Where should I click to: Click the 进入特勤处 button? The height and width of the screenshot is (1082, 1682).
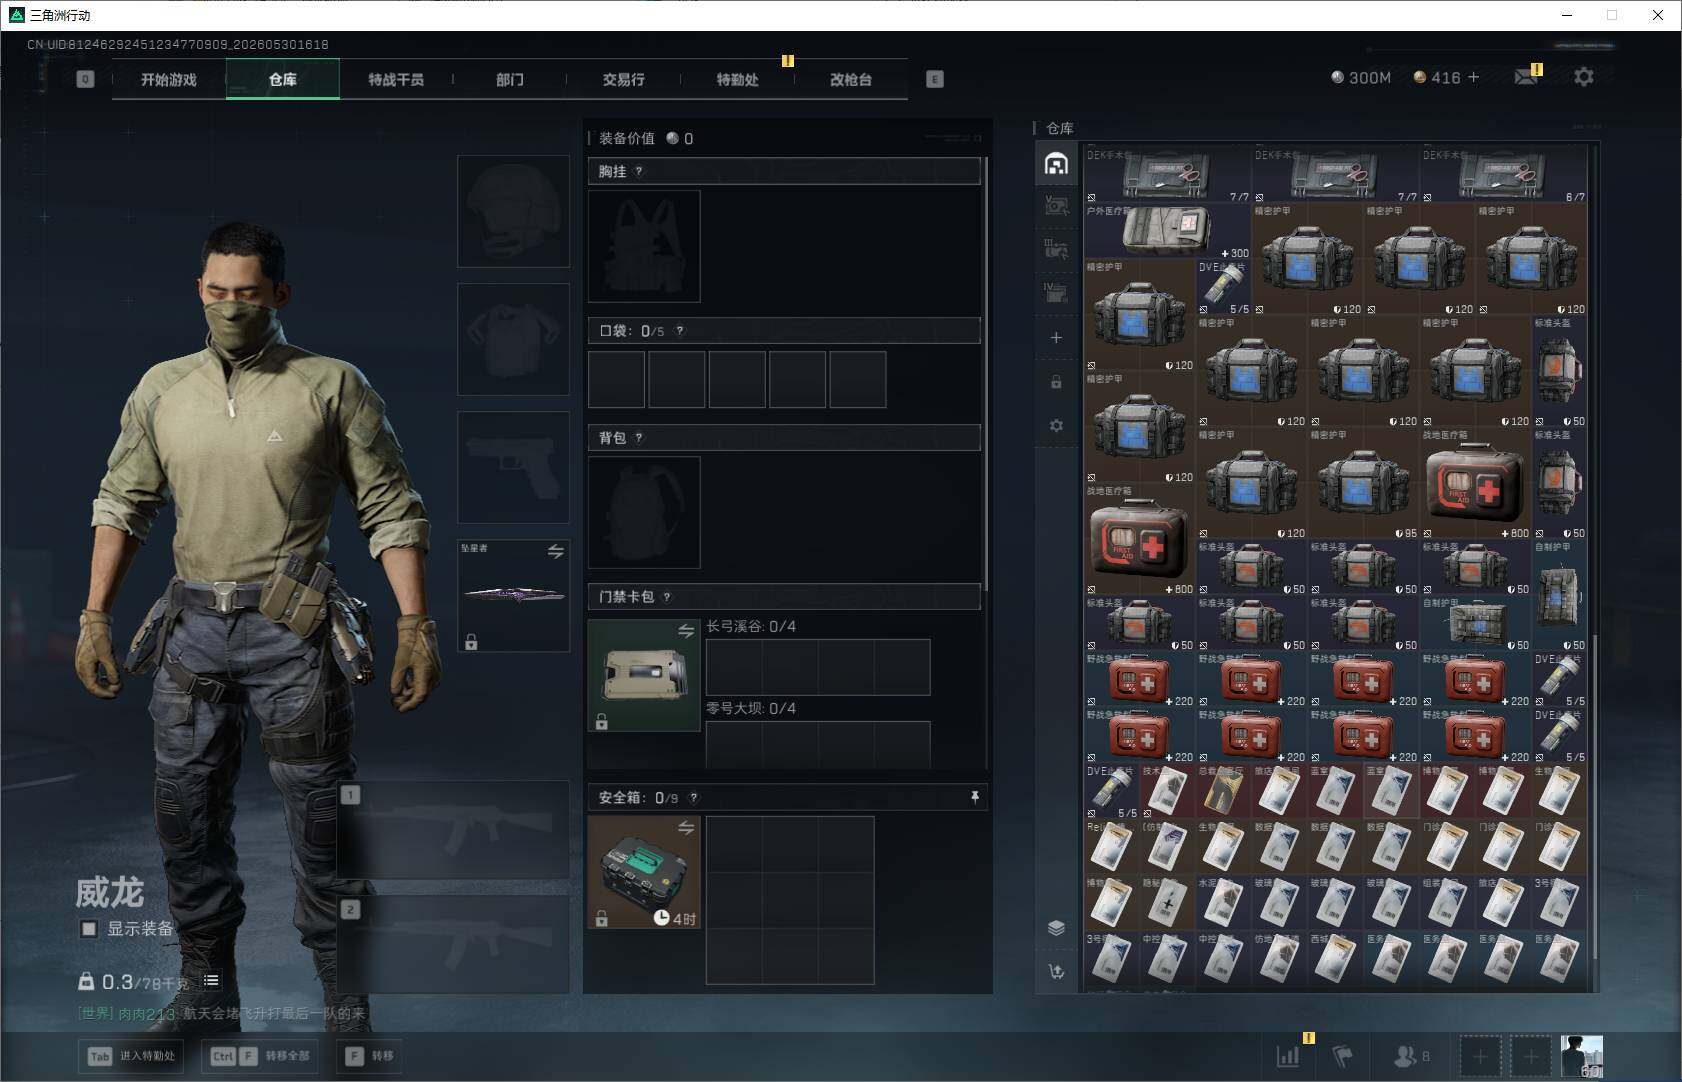(132, 1055)
